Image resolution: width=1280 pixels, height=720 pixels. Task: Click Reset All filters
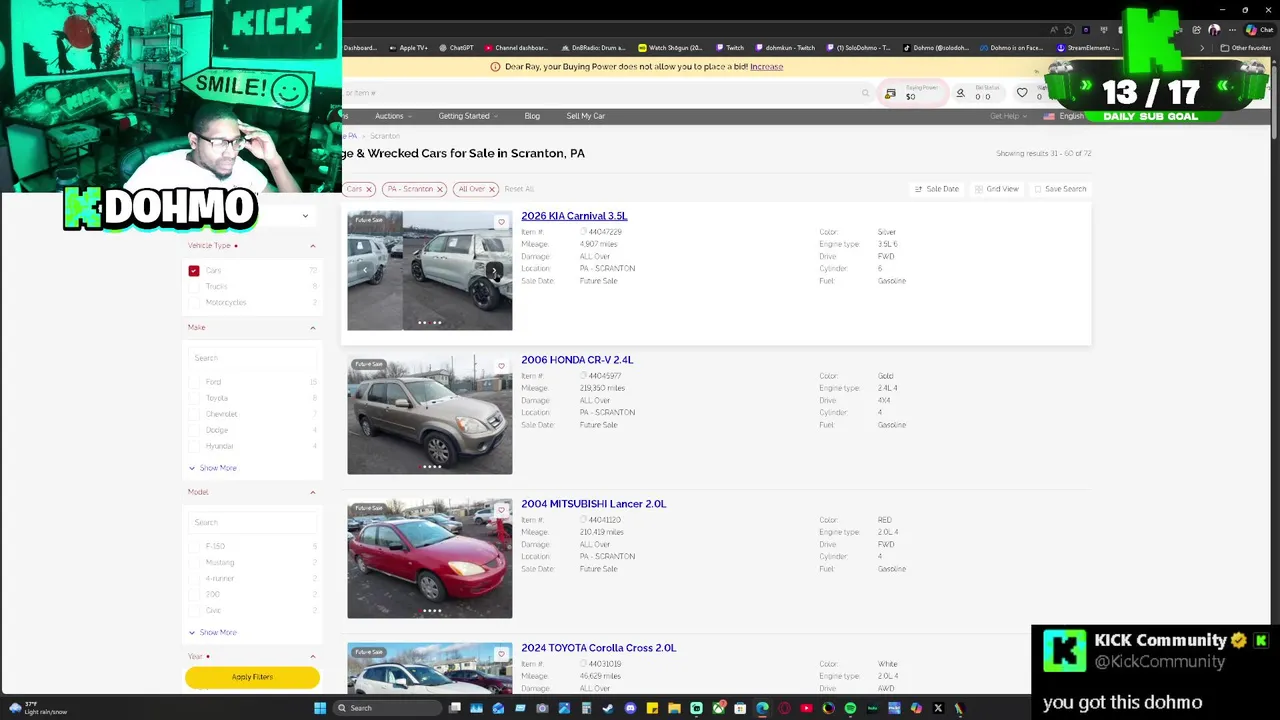tap(519, 189)
